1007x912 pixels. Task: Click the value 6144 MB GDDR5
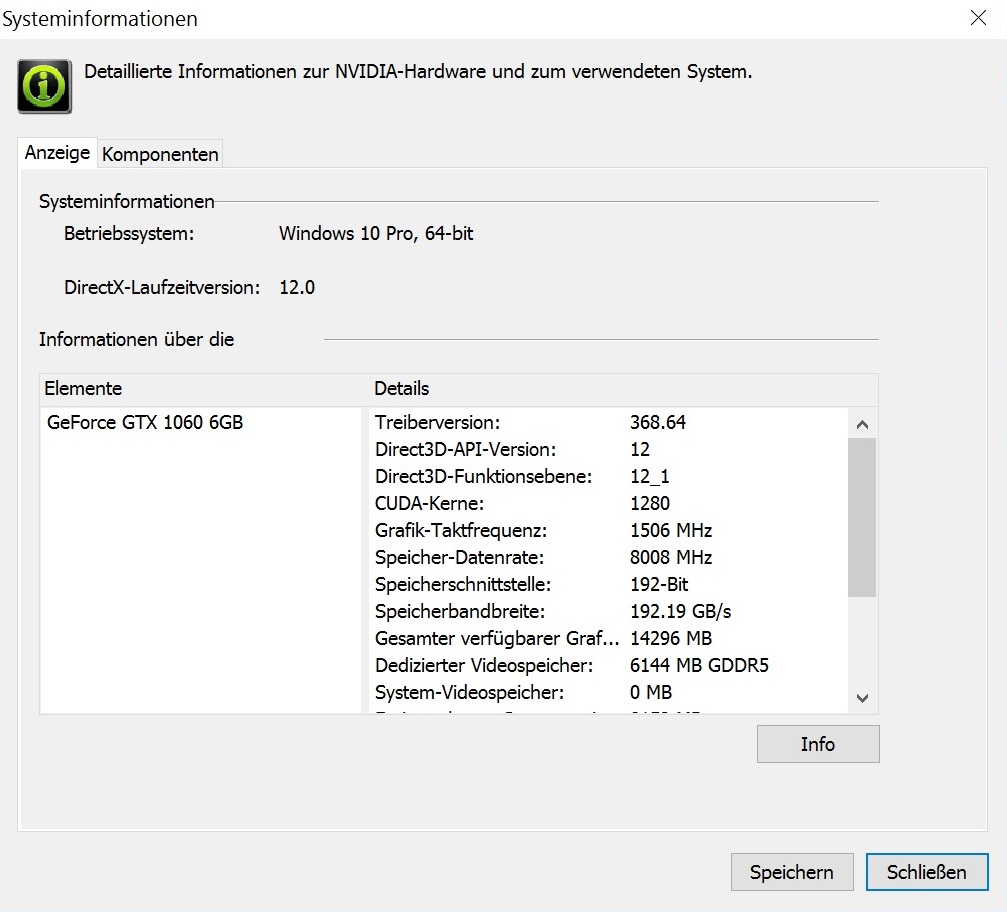click(699, 665)
